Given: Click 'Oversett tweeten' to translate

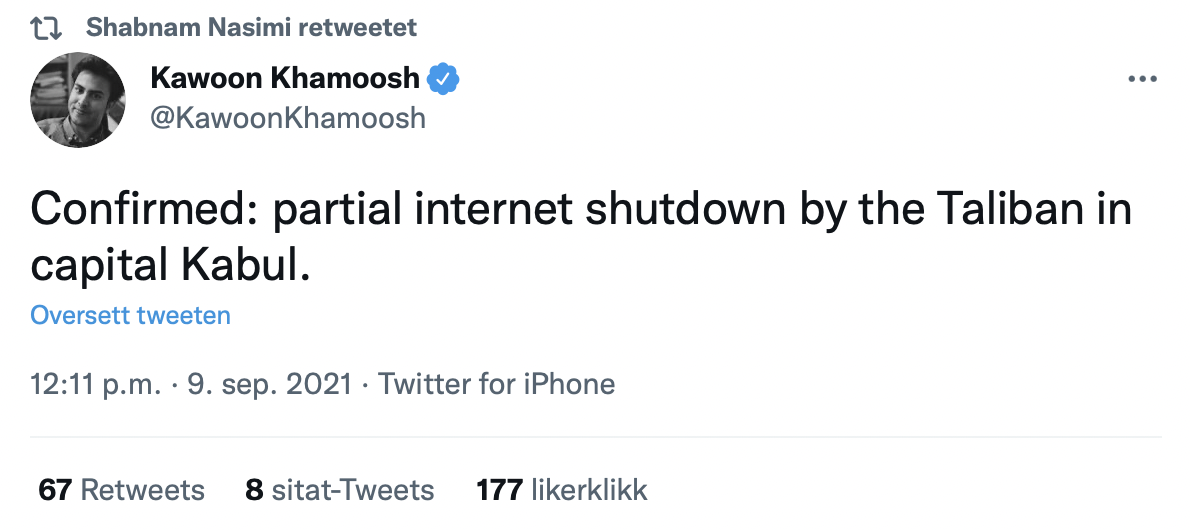Looking at the screenshot, I should [x=131, y=314].
